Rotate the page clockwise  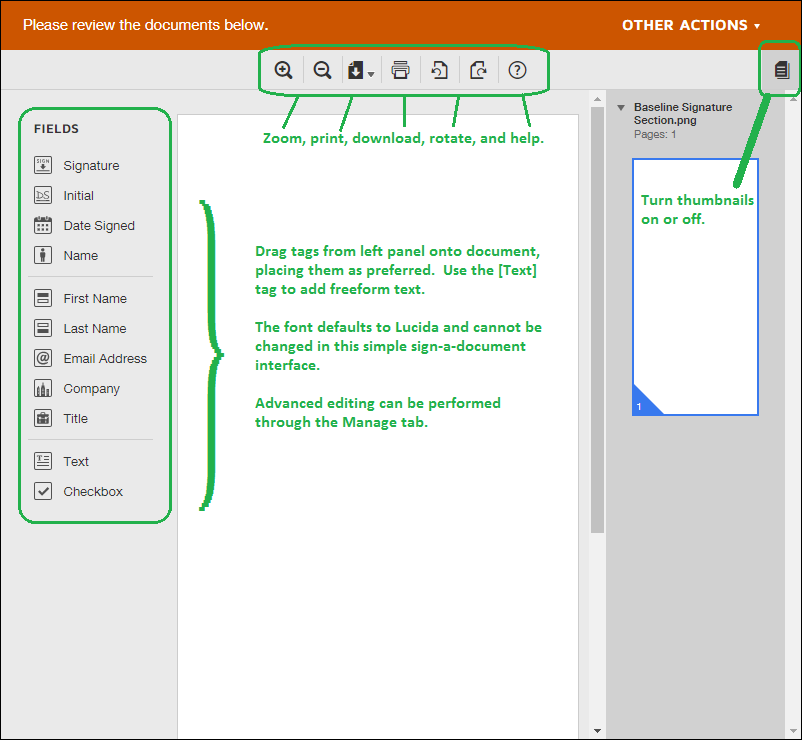coord(478,70)
